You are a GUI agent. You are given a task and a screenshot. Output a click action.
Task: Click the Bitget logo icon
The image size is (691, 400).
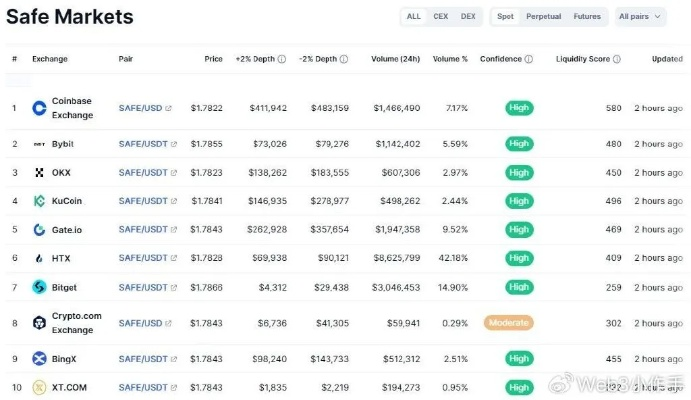tap(40, 287)
